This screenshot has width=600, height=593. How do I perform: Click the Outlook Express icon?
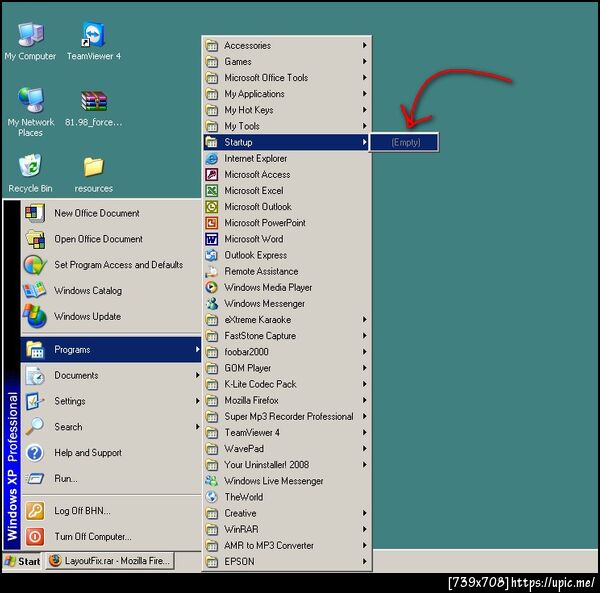(212, 255)
